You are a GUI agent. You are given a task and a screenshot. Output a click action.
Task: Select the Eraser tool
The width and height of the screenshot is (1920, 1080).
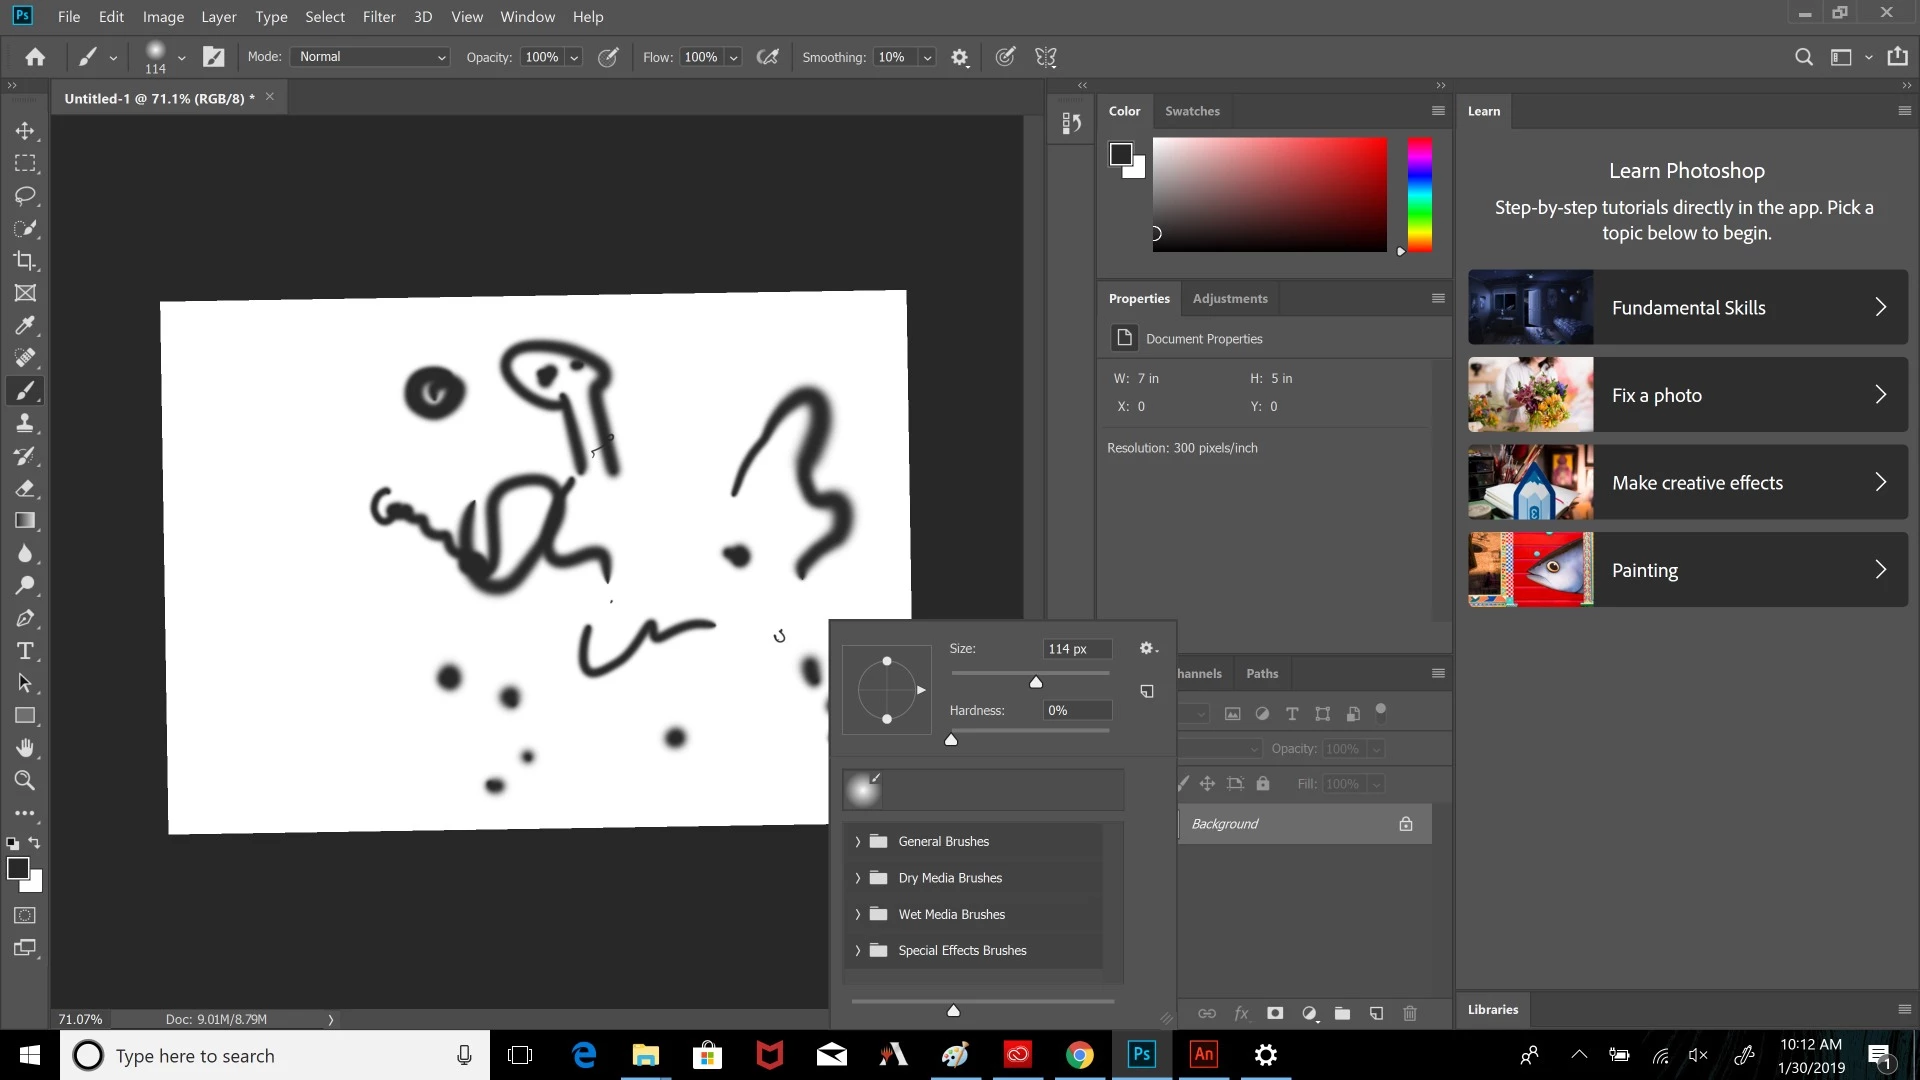(25, 489)
